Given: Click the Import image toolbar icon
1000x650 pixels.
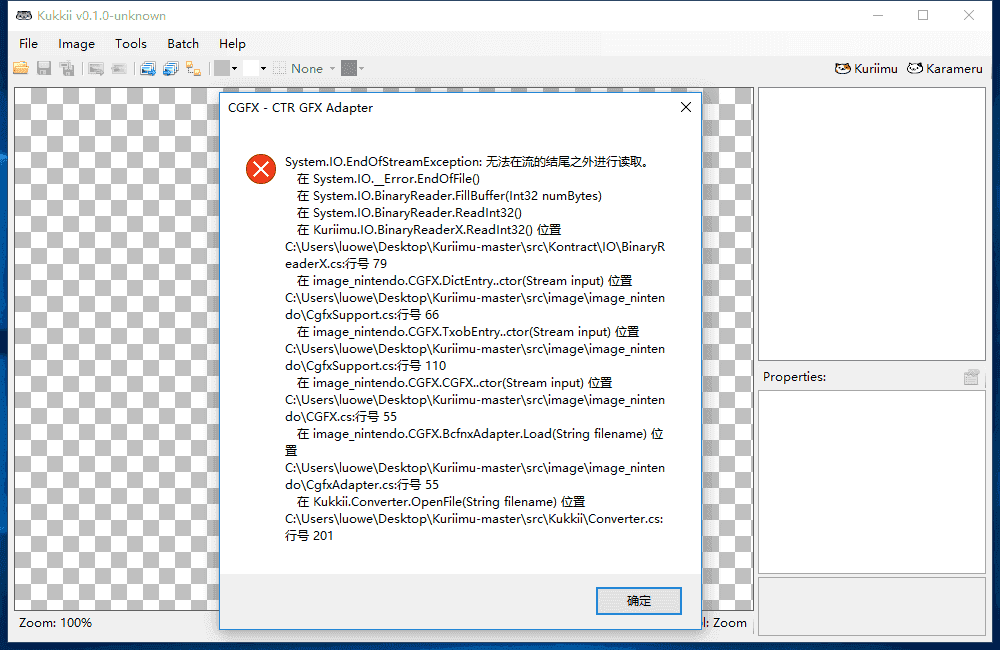Looking at the screenshot, I should coord(119,68).
